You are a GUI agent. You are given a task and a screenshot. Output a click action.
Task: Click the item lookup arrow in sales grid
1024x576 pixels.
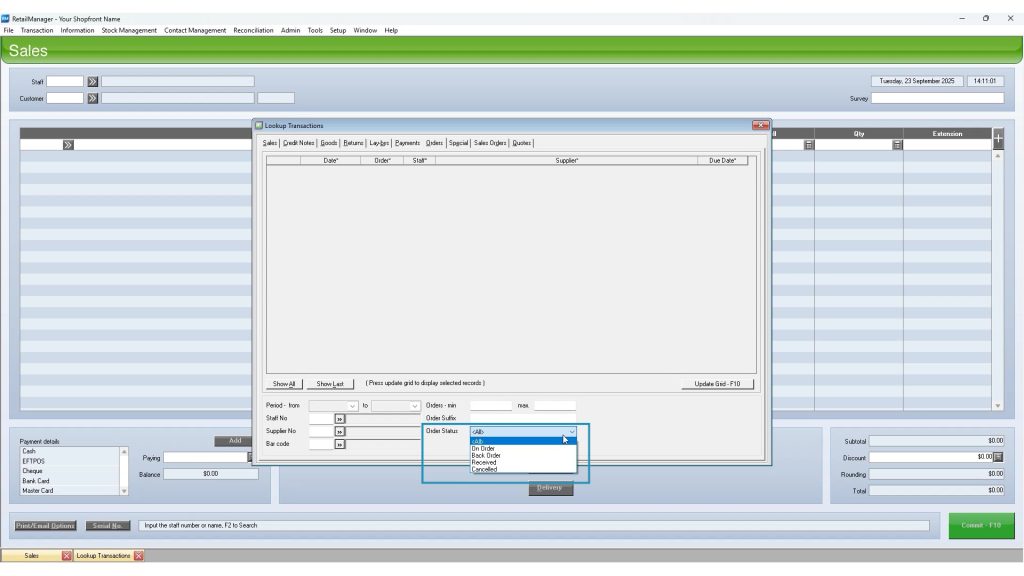point(68,145)
